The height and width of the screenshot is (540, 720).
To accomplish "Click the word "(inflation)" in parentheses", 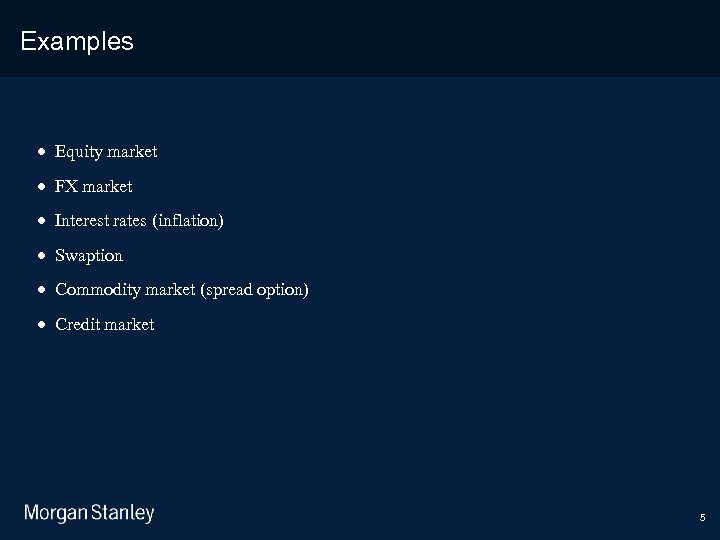I will coord(188,220).
